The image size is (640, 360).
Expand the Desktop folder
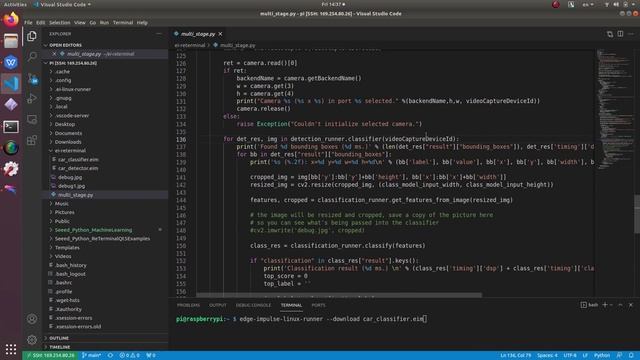(105, 124)
